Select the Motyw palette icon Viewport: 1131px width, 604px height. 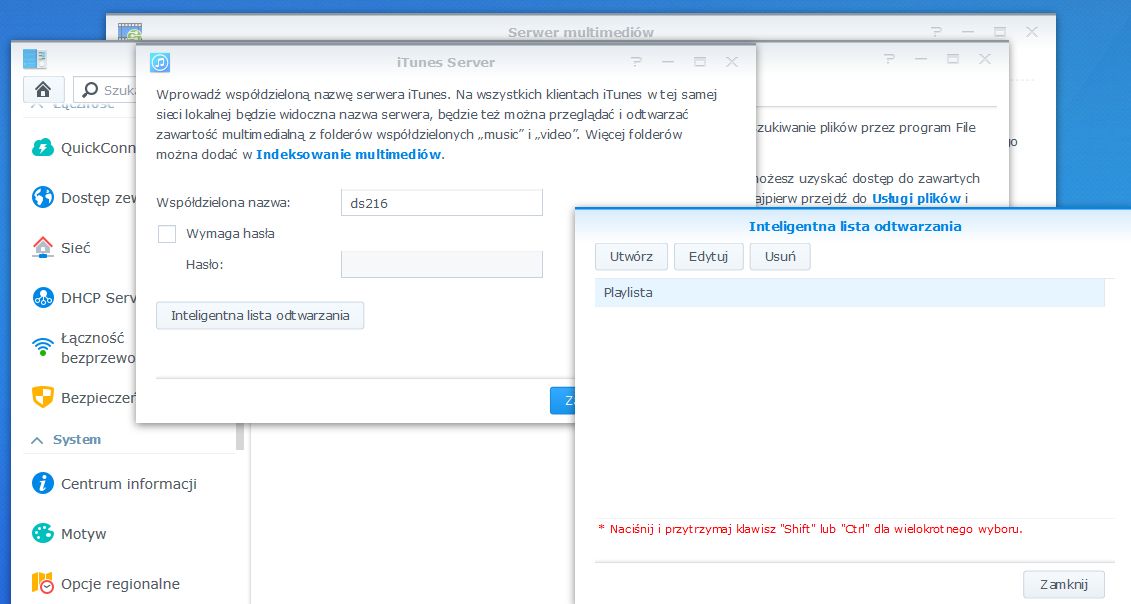(43, 533)
